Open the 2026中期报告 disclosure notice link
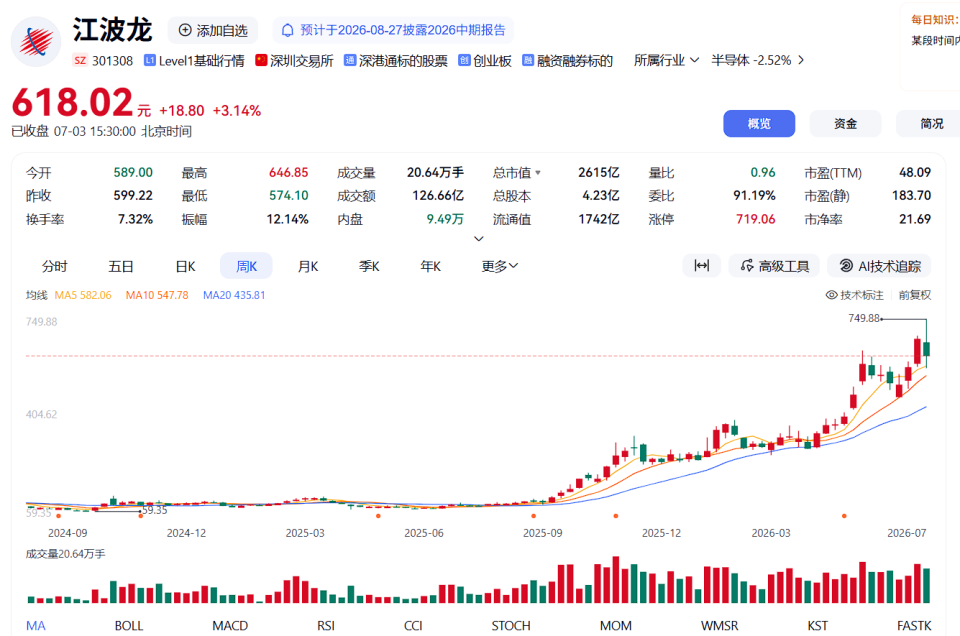Image resolution: width=960 pixels, height=636 pixels. (393, 30)
